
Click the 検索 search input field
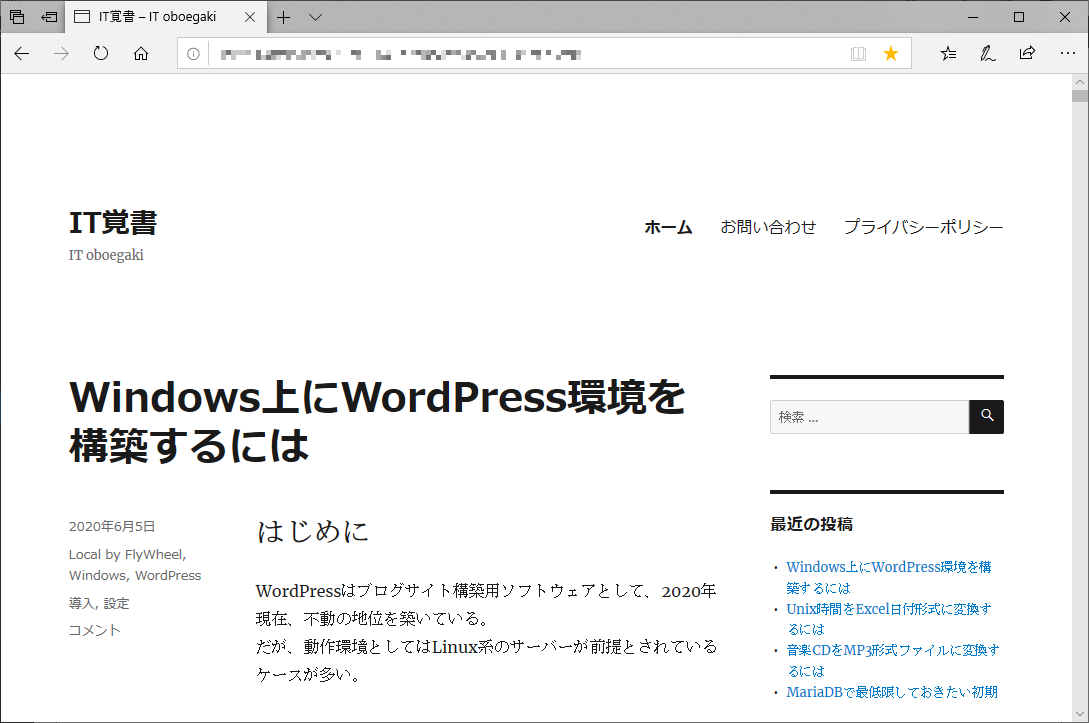pyautogui.click(x=869, y=417)
